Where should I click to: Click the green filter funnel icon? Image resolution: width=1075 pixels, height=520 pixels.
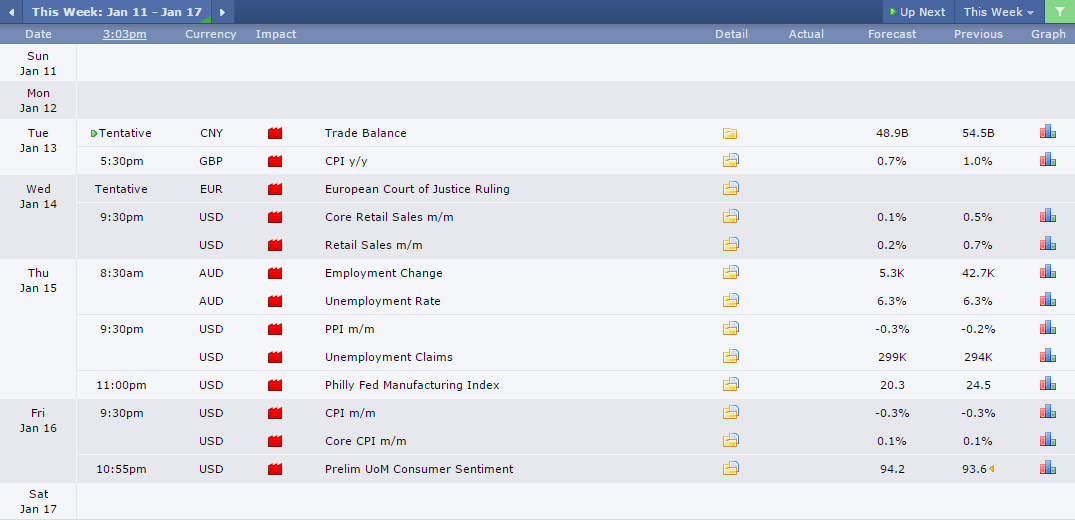(x=1059, y=12)
